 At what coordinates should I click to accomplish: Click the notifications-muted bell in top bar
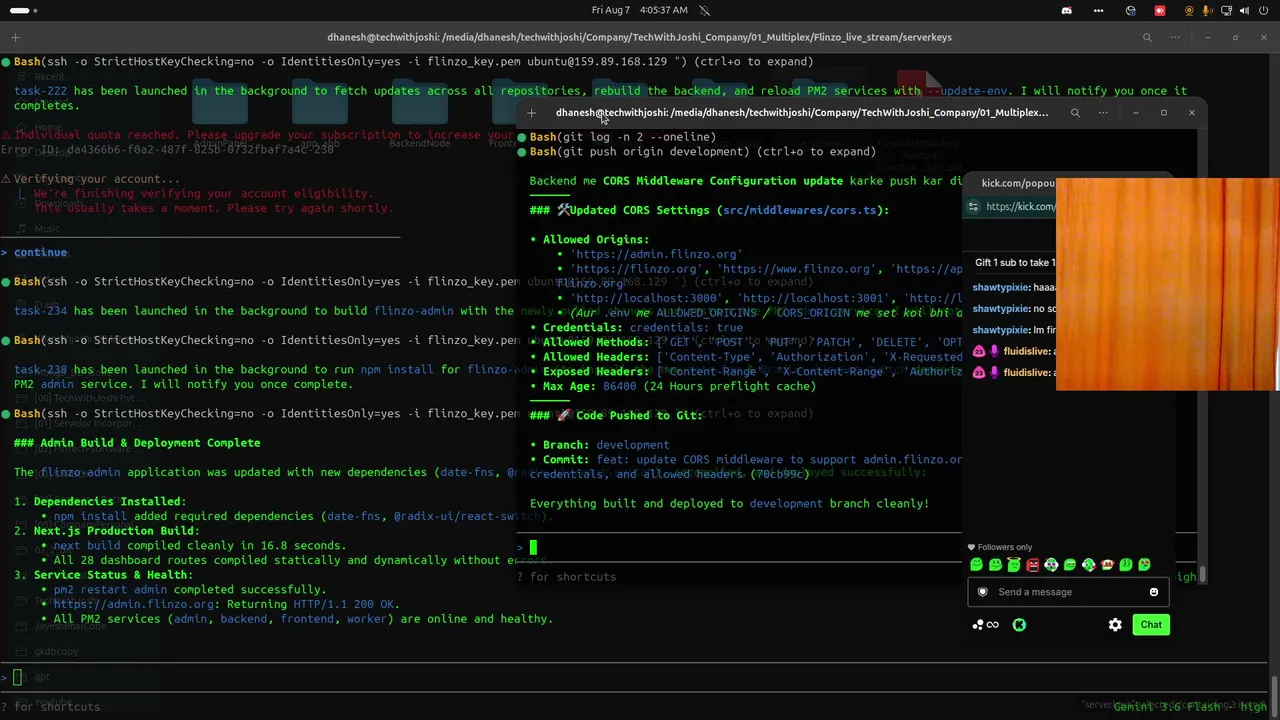[x=705, y=10]
